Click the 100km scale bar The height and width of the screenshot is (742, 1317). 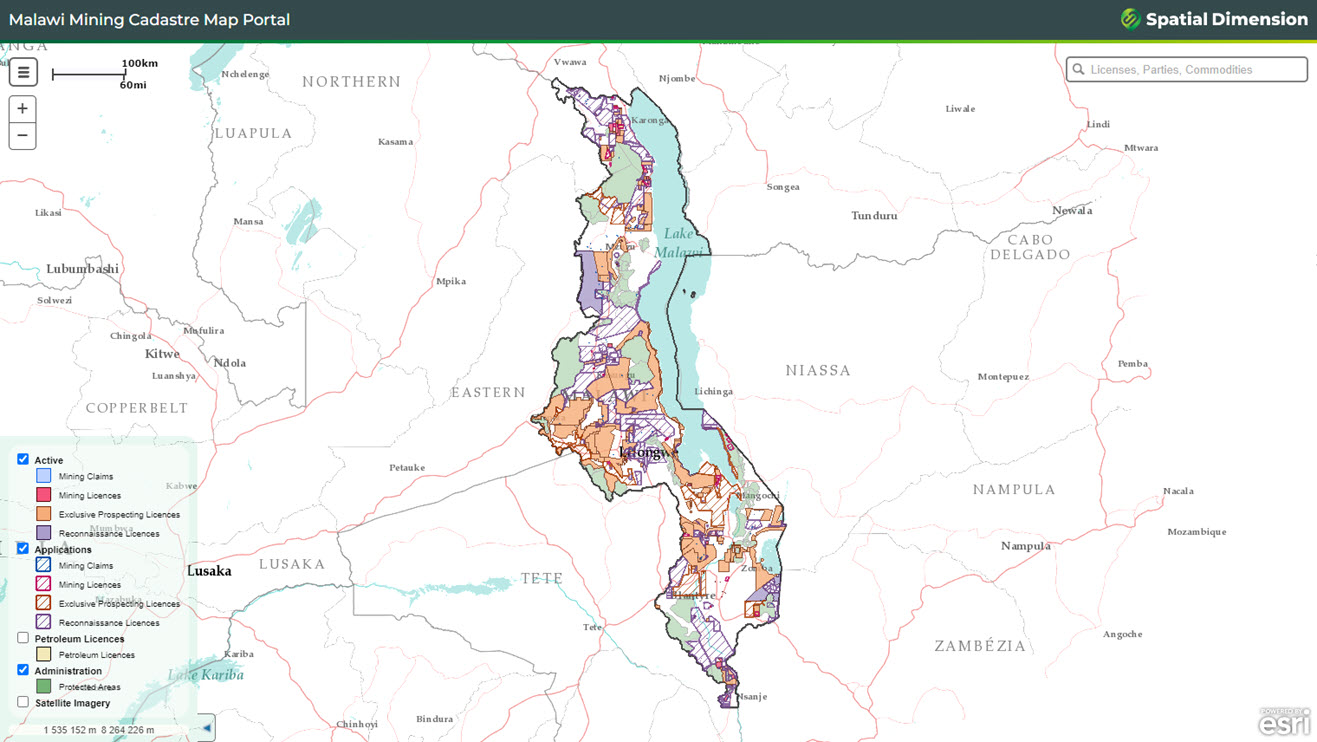(x=104, y=73)
